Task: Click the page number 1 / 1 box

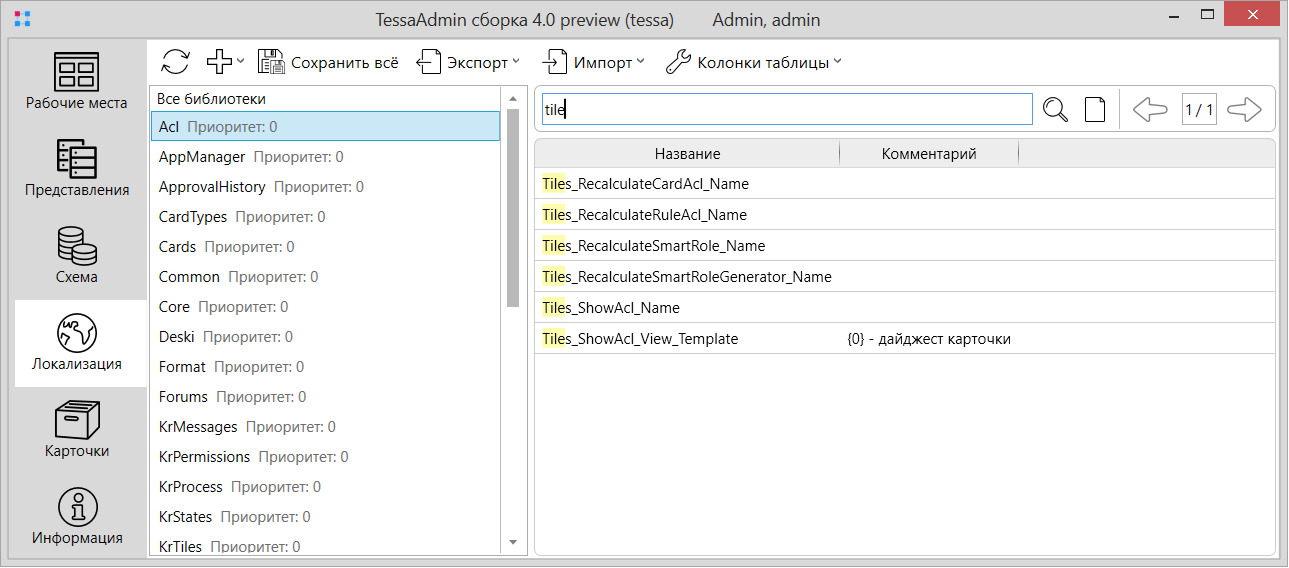Action: pos(1198,109)
